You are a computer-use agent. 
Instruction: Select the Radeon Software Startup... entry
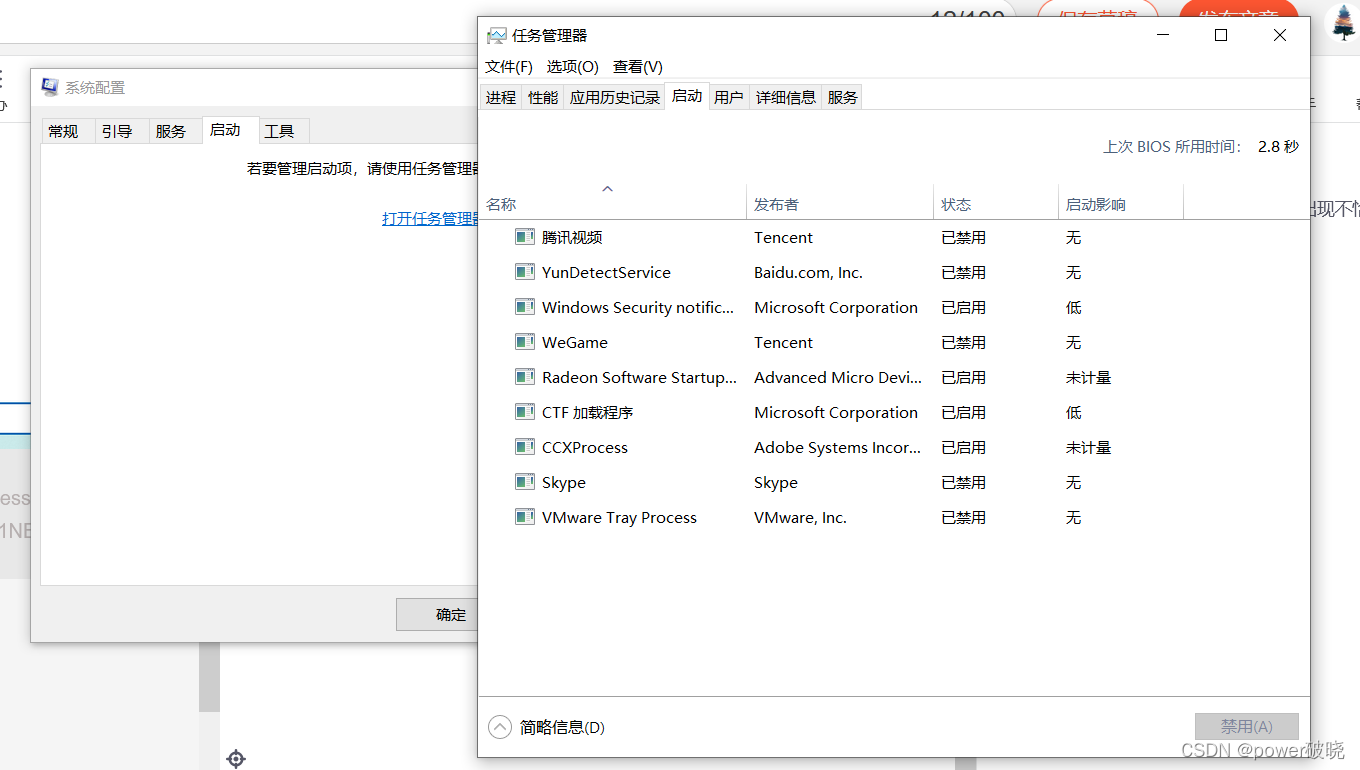coord(639,377)
